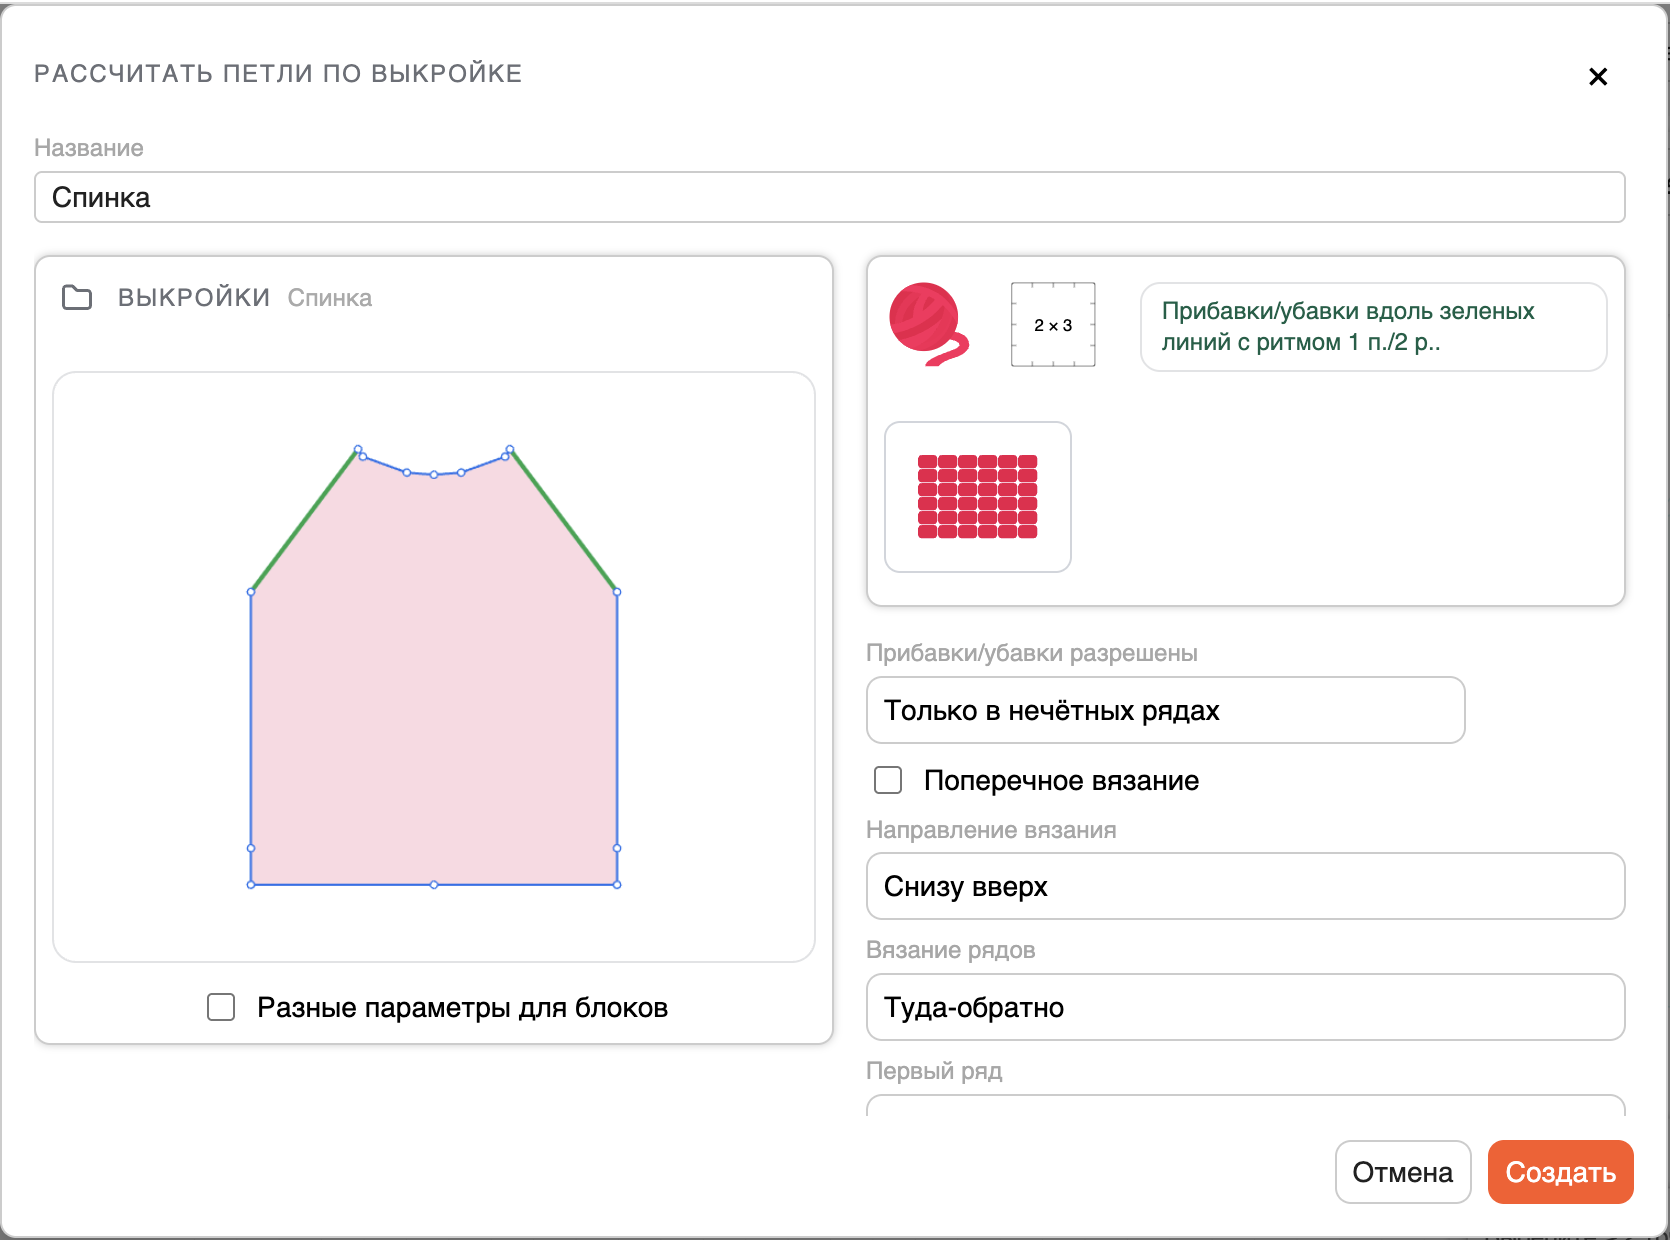Select the right green raglan line

565,522
